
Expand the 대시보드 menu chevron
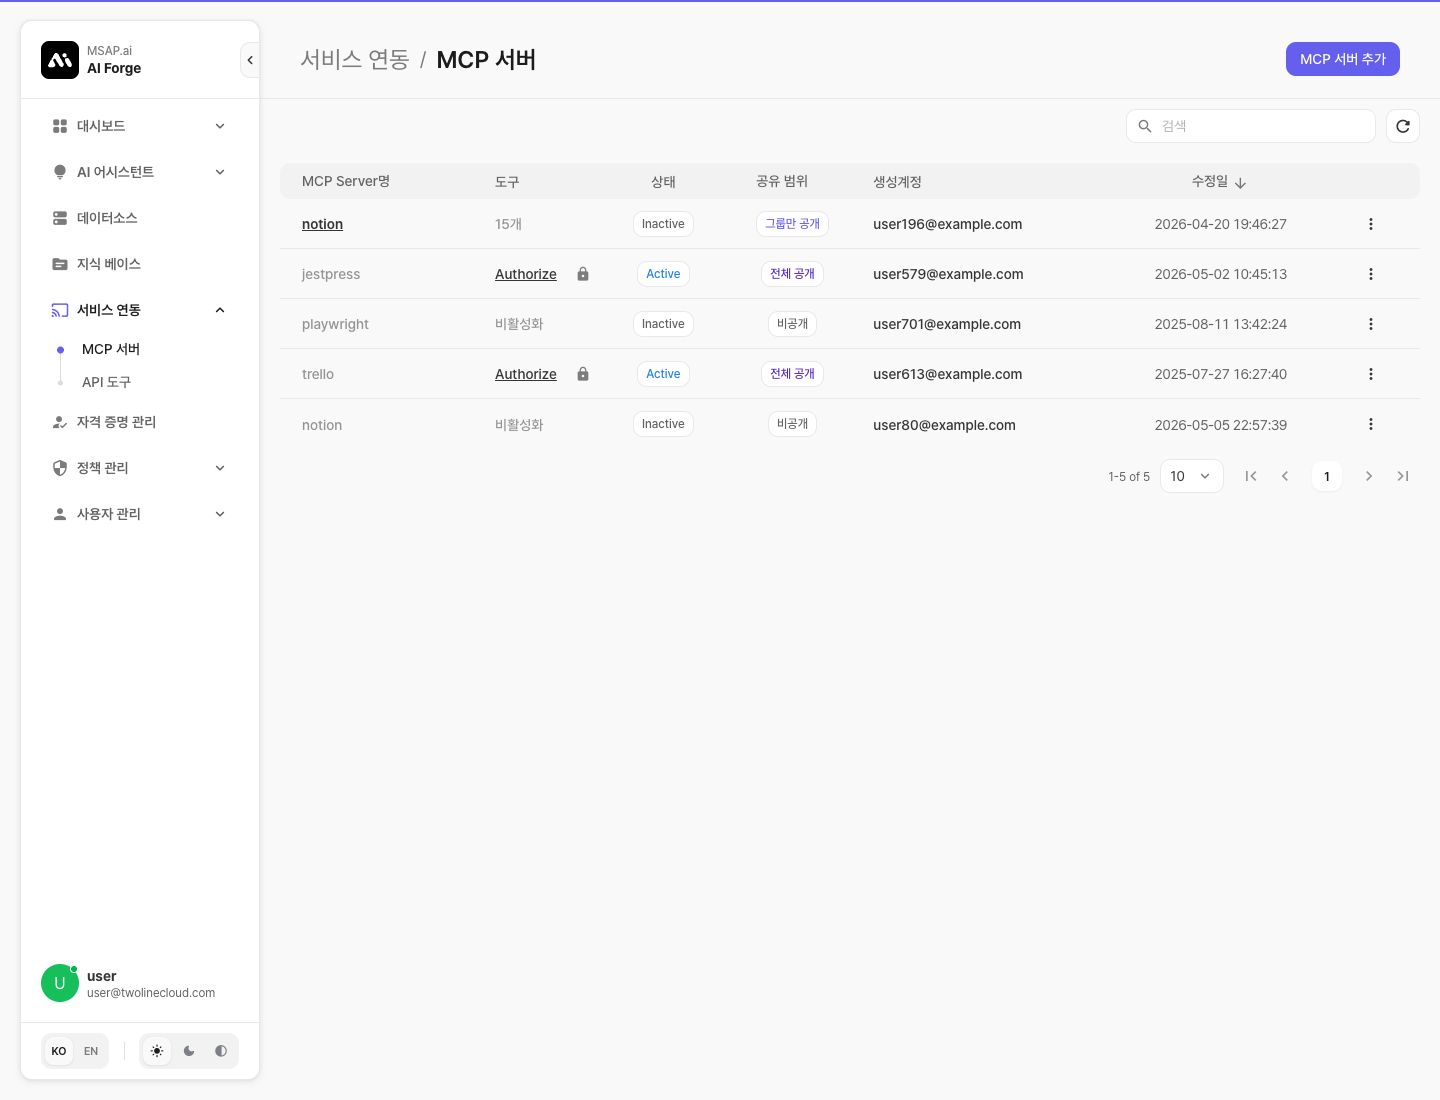tap(220, 126)
